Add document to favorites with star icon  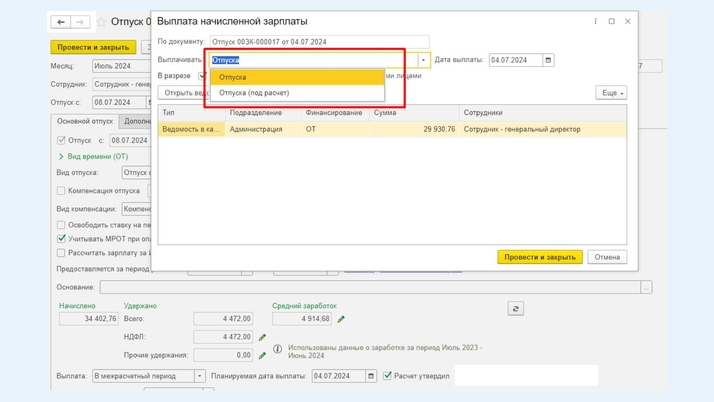tap(101, 22)
